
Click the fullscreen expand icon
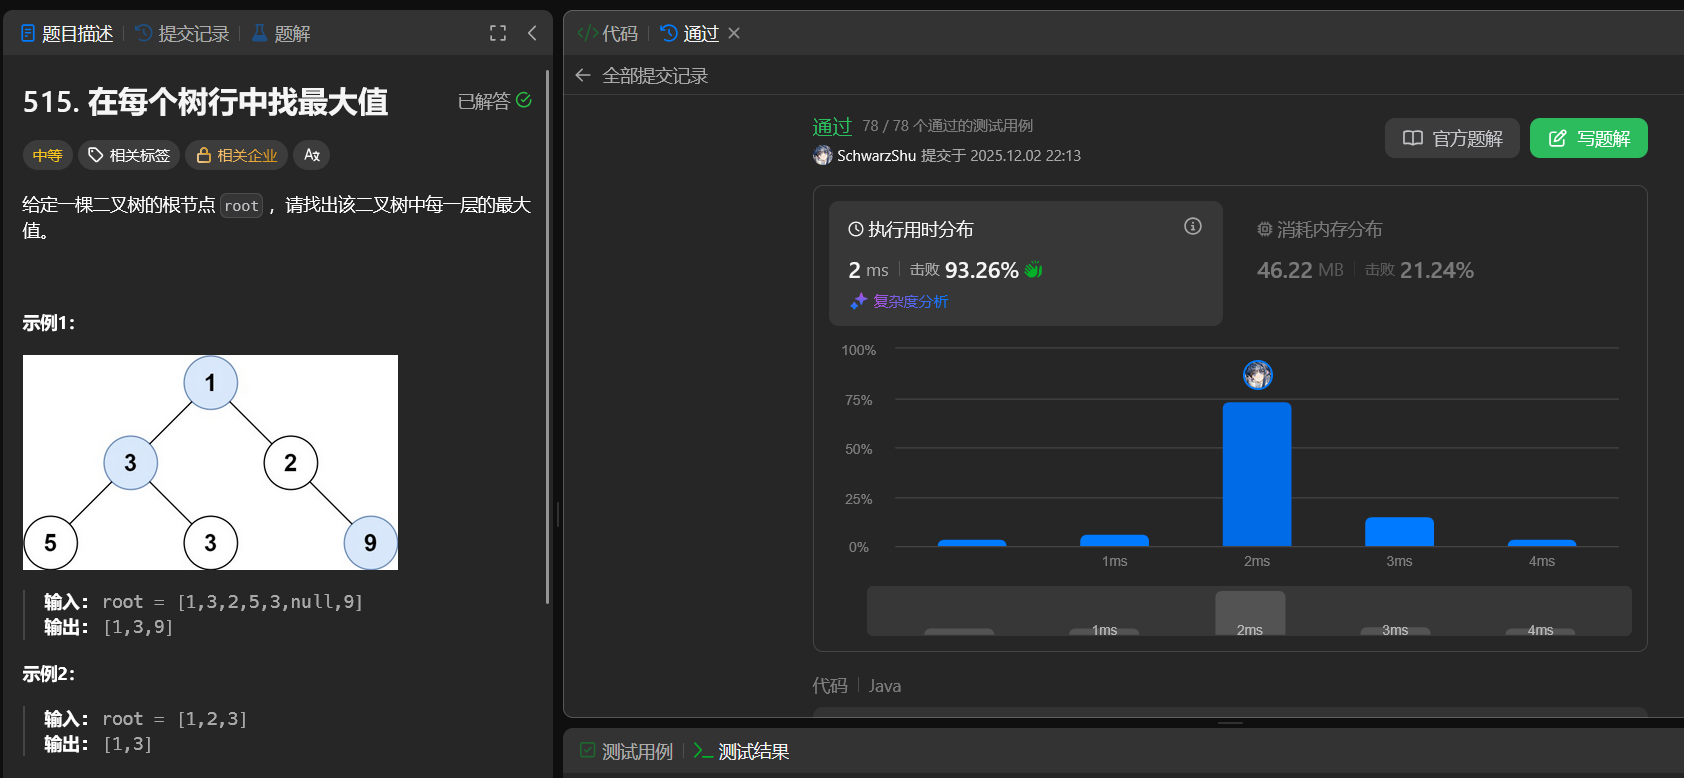pos(498,33)
